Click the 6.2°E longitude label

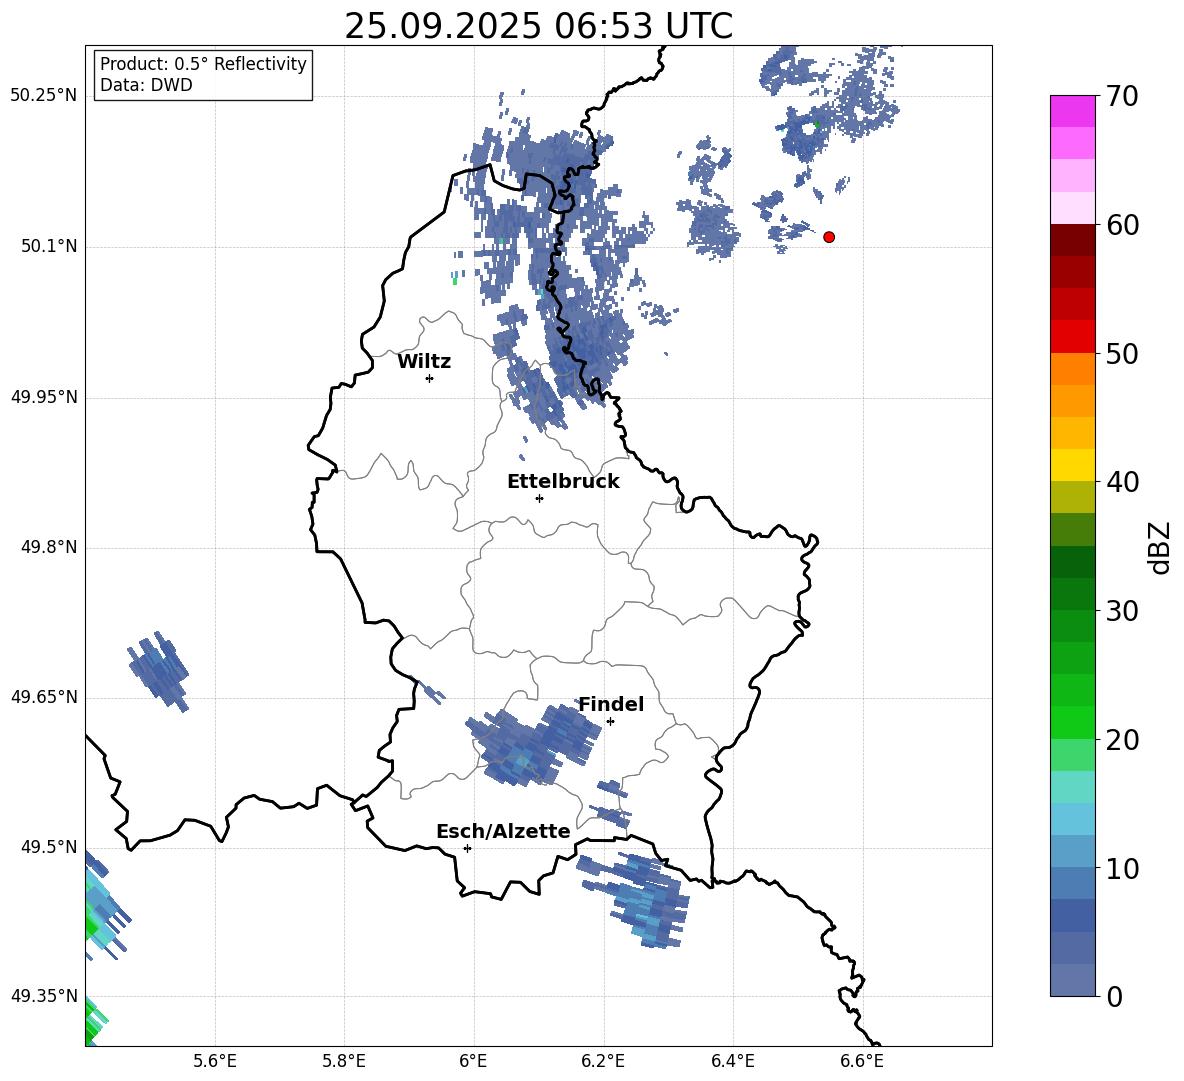603,1061
